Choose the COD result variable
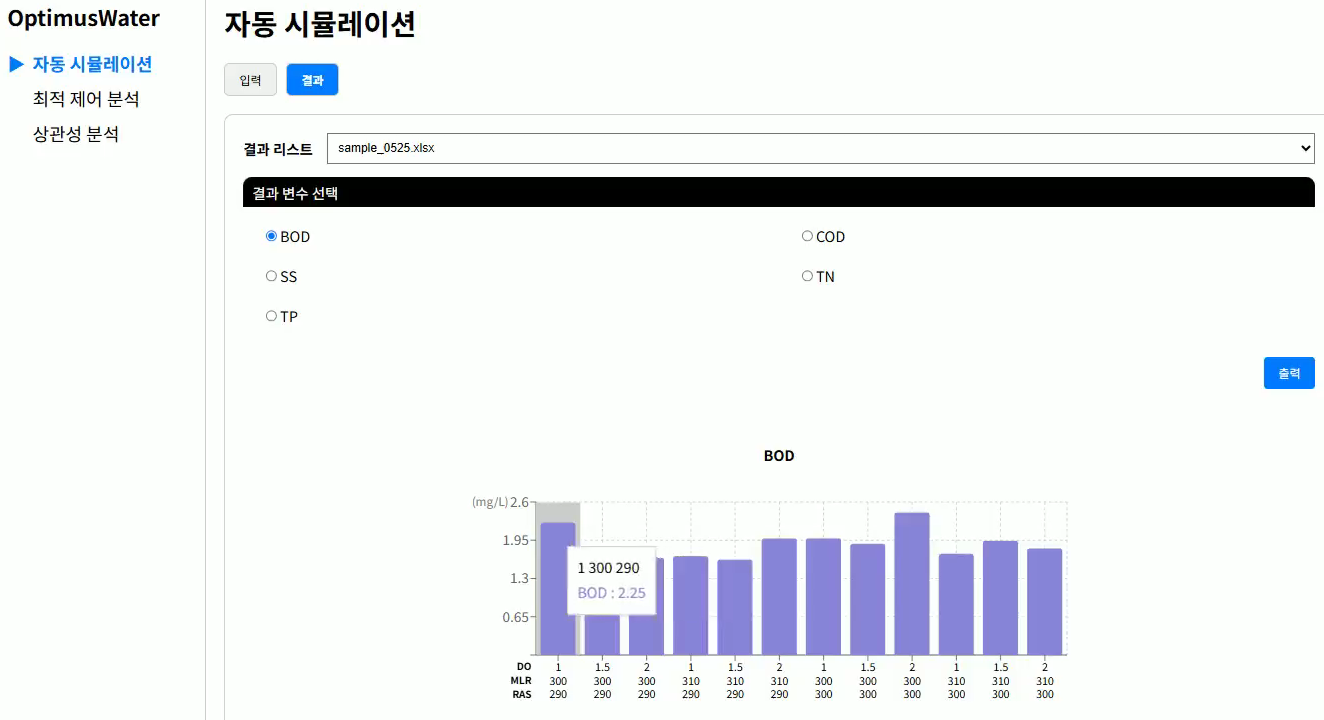Image resolution: width=1324 pixels, height=720 pixels. (x=807, y=237)
